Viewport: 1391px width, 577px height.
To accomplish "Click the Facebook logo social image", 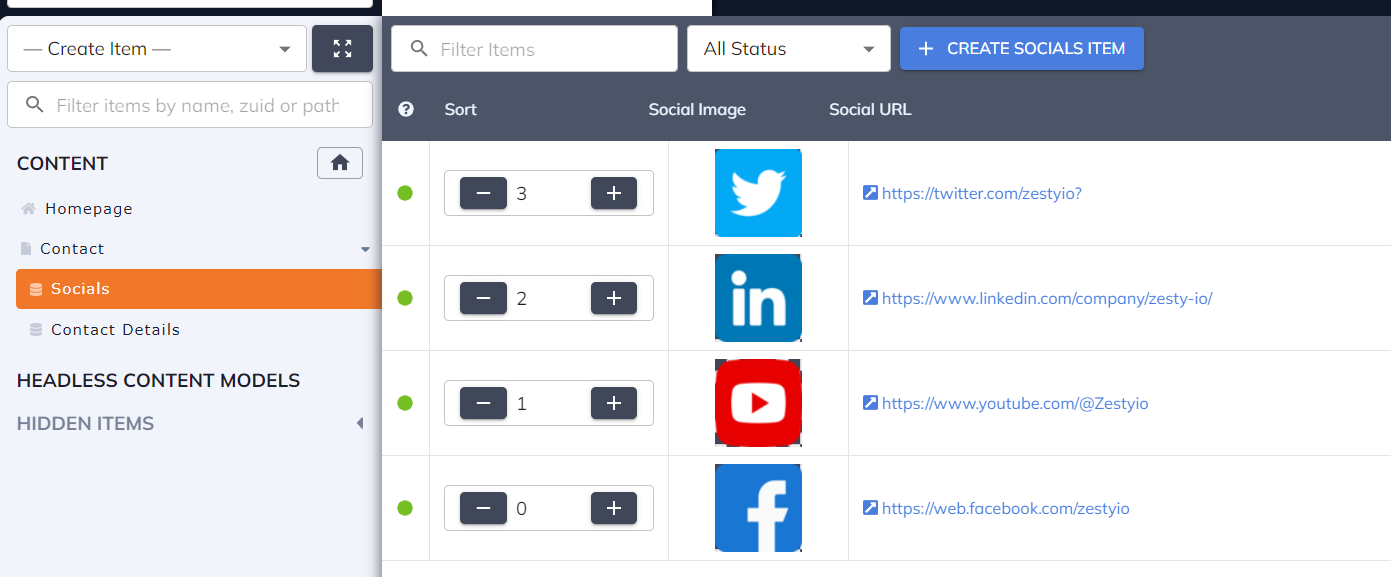I will coord(758,508).
